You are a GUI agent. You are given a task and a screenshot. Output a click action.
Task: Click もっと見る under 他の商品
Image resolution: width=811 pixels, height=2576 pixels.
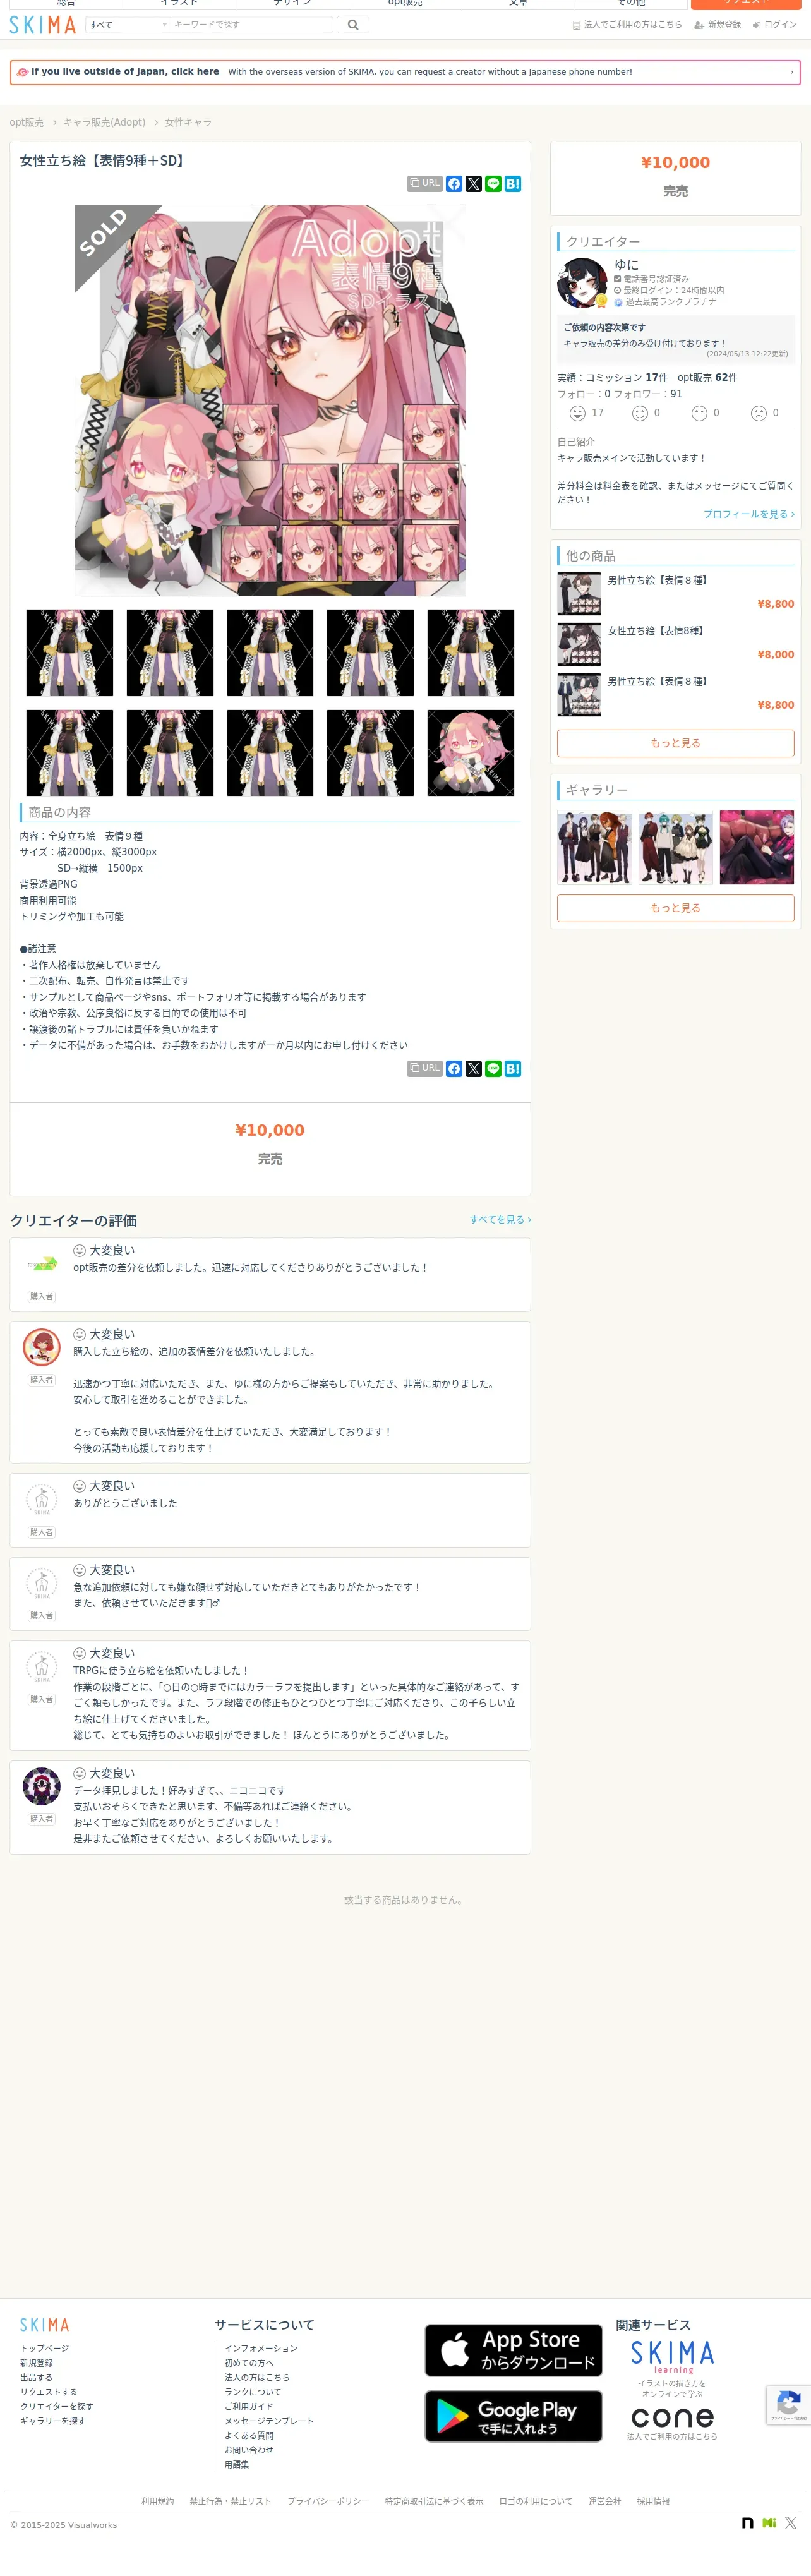click(676, 743)
